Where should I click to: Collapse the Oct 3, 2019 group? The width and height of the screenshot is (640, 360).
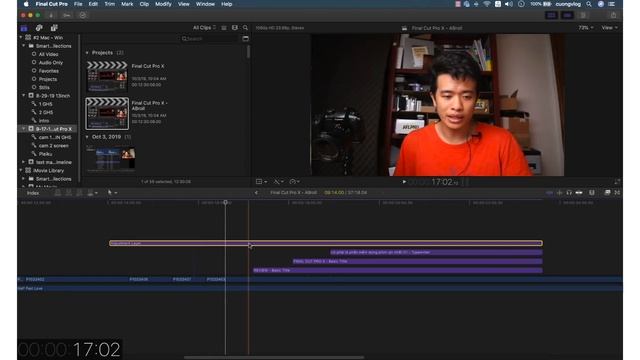coord(87,137)
